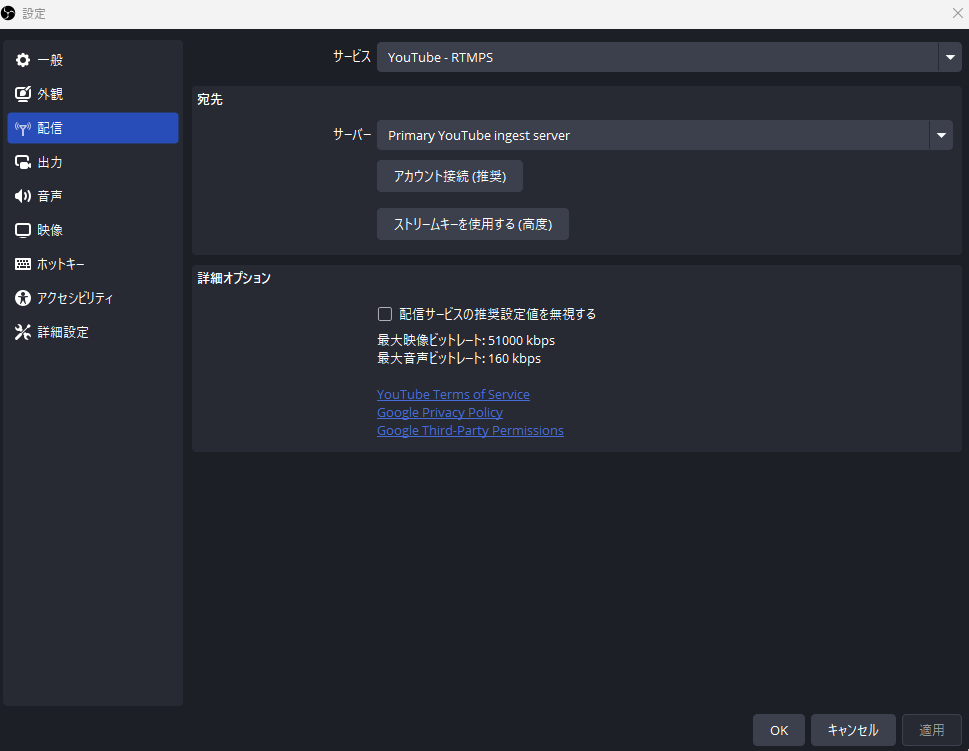This screenshot has height=751, width=969.
Task: Click アカウント接続 (推奨) button
Action: [449, 176]
